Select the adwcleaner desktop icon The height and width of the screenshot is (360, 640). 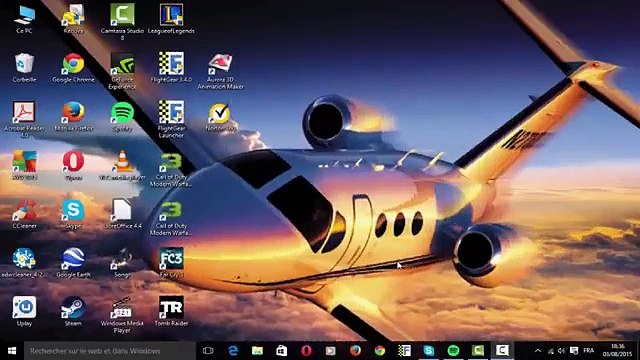click(24, 262)
